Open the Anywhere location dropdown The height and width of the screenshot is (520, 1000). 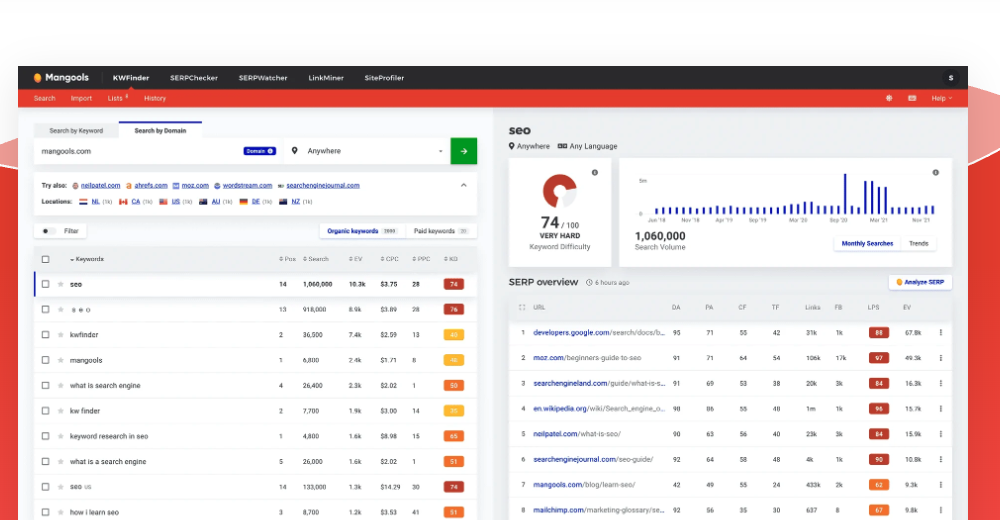coord(367,151)
